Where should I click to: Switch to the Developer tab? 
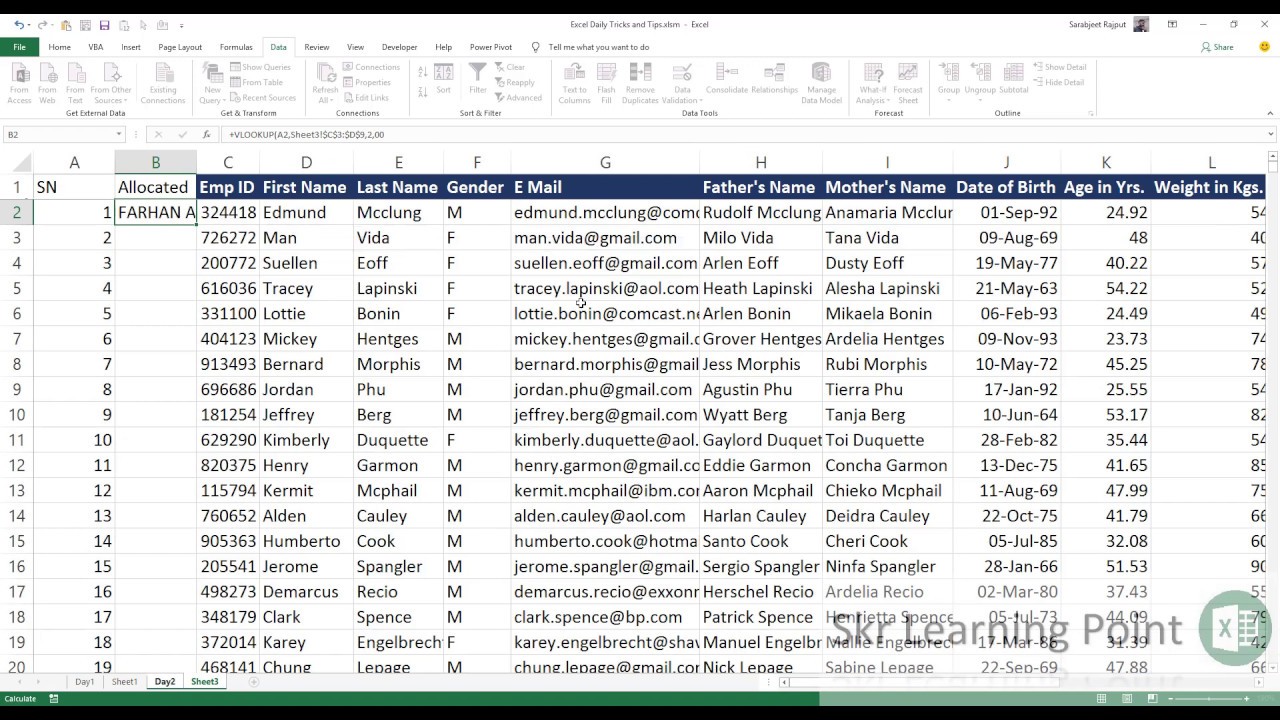coord(399,47)
